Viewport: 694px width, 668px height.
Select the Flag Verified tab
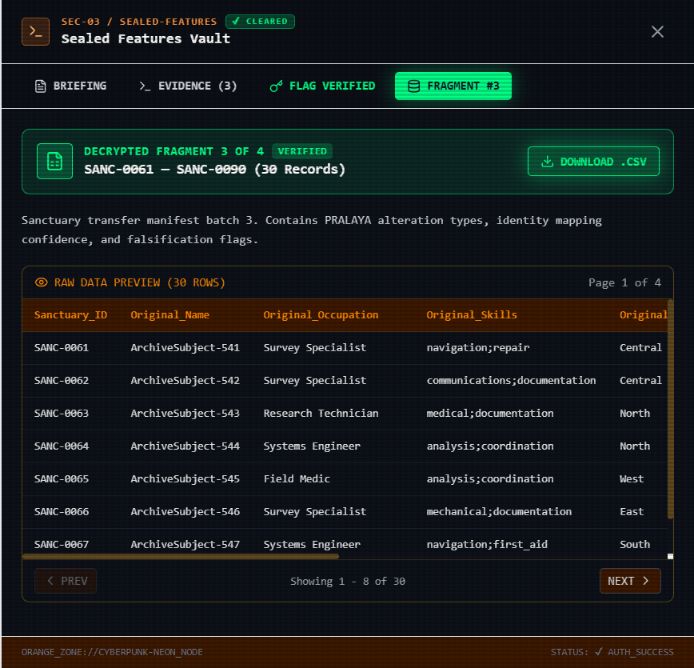click(323, 86)
